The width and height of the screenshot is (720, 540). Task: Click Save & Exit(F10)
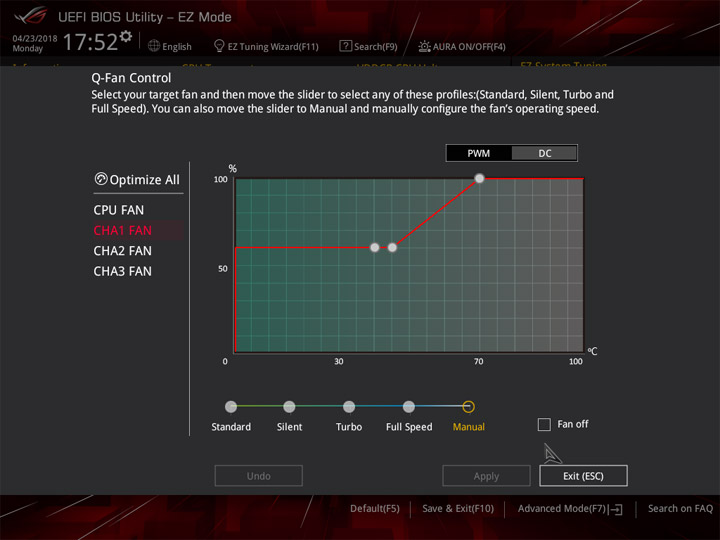[458, 509]
